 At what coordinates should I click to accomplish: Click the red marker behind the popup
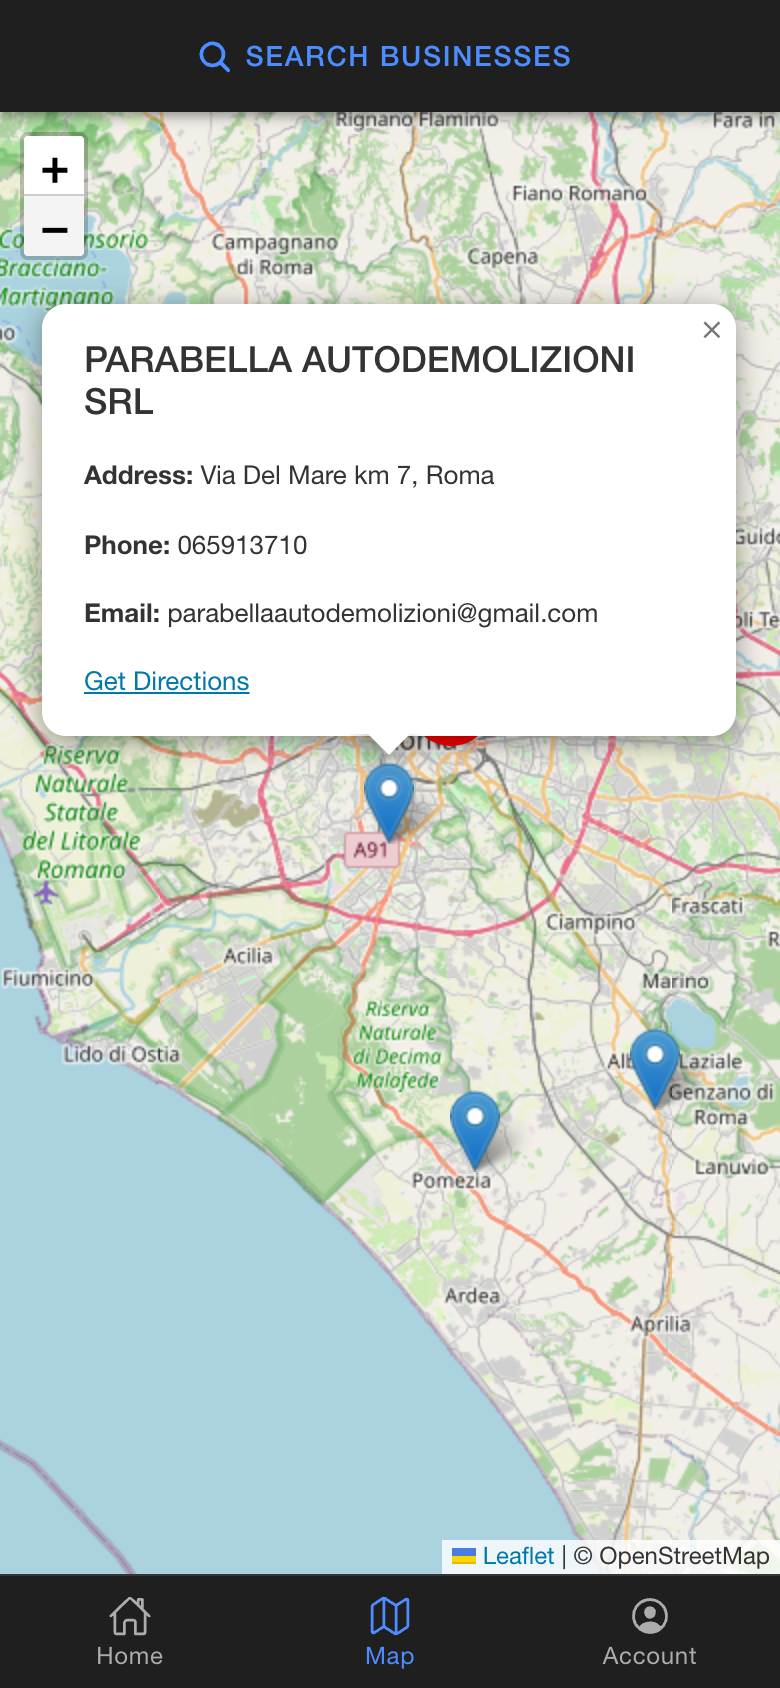453,740
